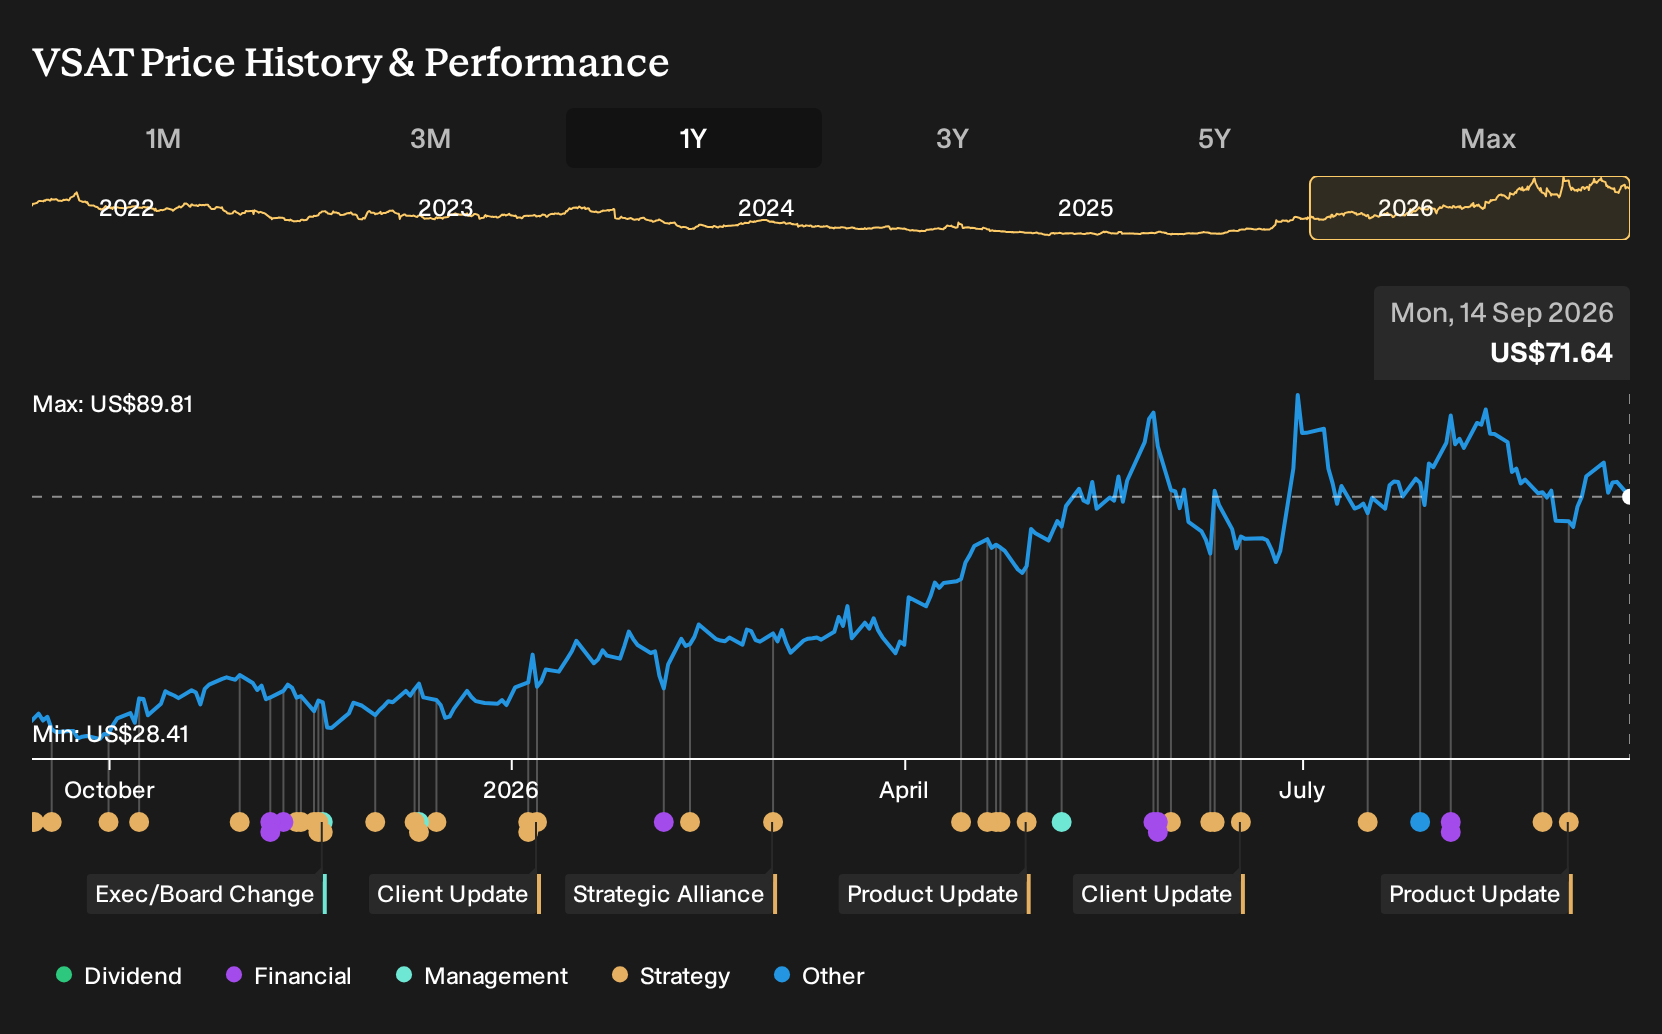Image resolution: width=1662 pixels, height=1034 pixels.
Task: Show the Max time range
Action: pyautogui.click(x=1488, y=138)
